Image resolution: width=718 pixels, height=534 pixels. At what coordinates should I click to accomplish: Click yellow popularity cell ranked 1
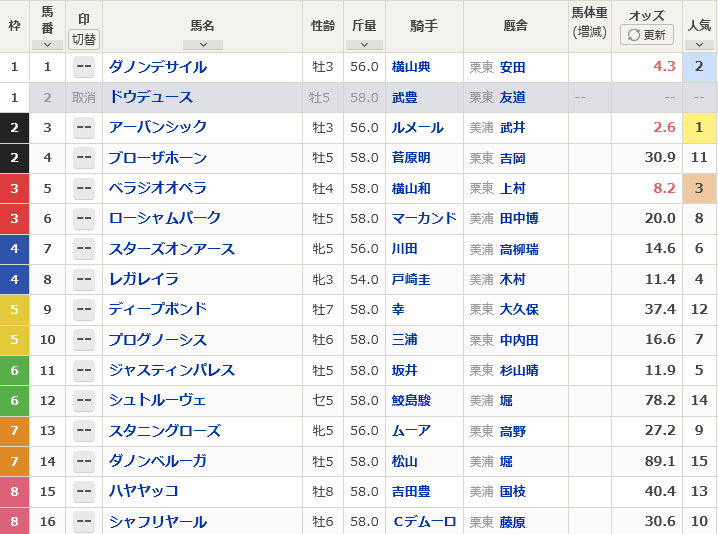(699, 127)
